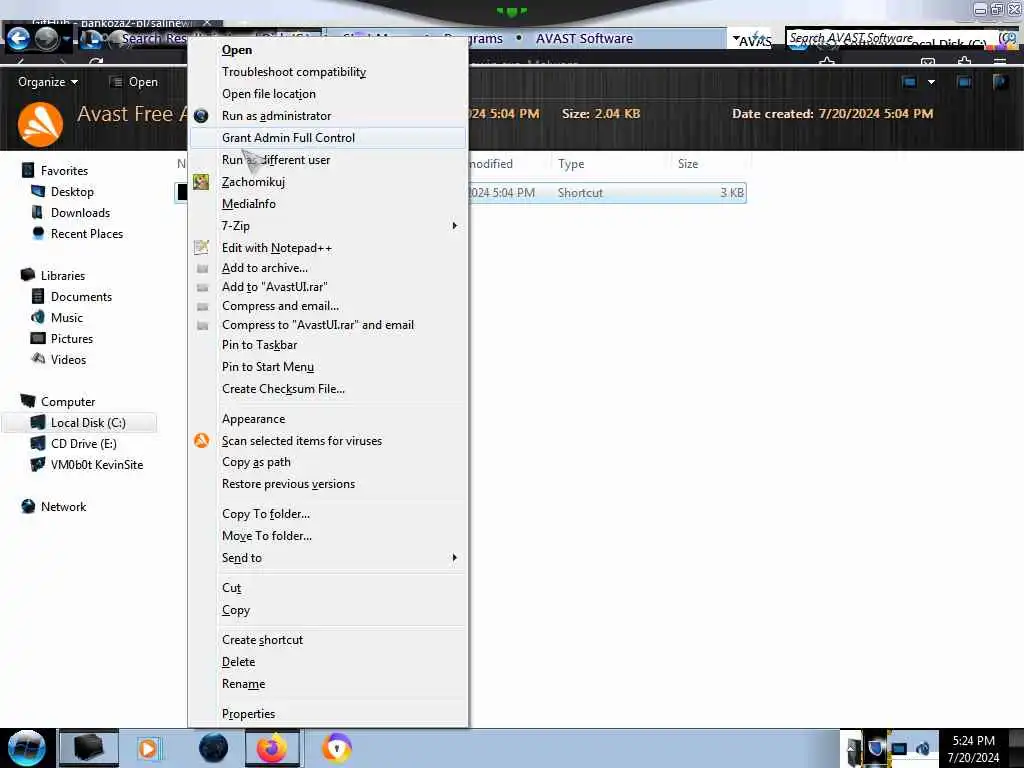Open Firefox from the taskbar
This screenshot has height=768, width=1024.
272,748
